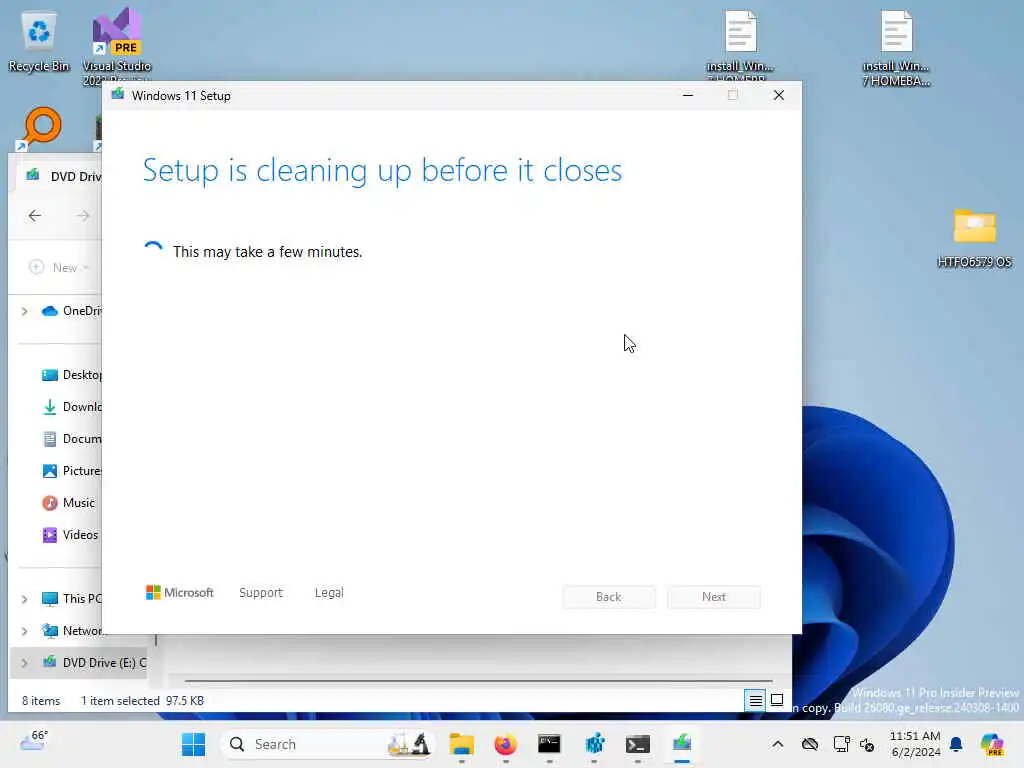Open the Videos folder in navigation pane
Screen dimensions: 1024x768
(70, 535)
